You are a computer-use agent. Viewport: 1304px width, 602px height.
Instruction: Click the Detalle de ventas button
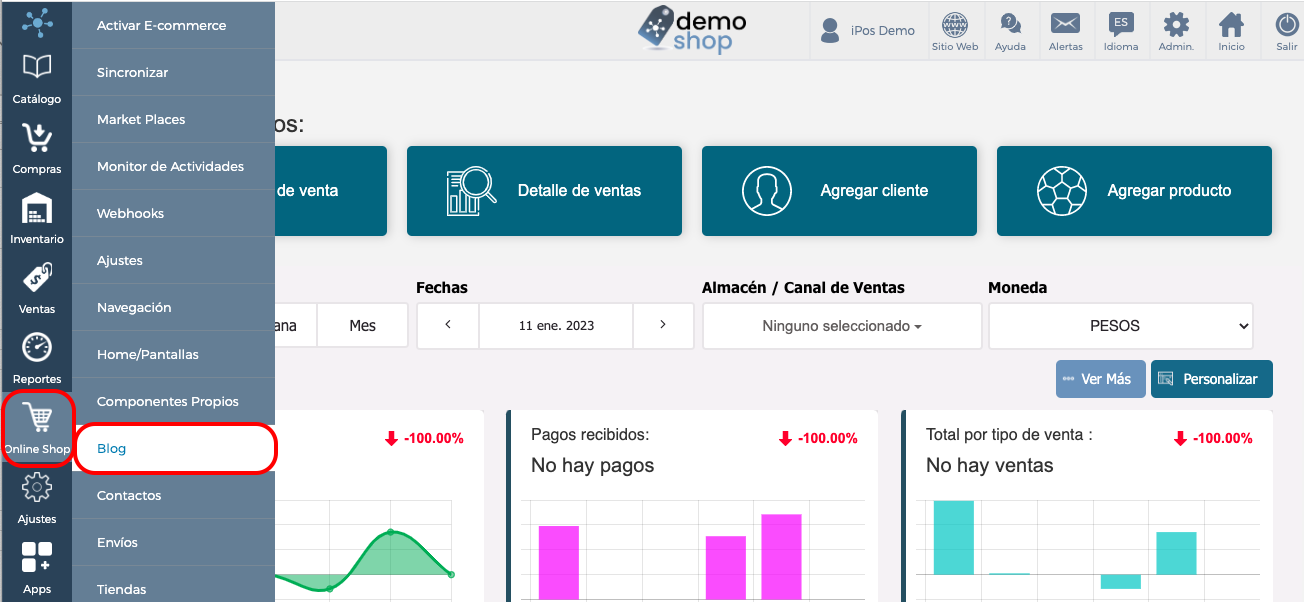point(544,191)
